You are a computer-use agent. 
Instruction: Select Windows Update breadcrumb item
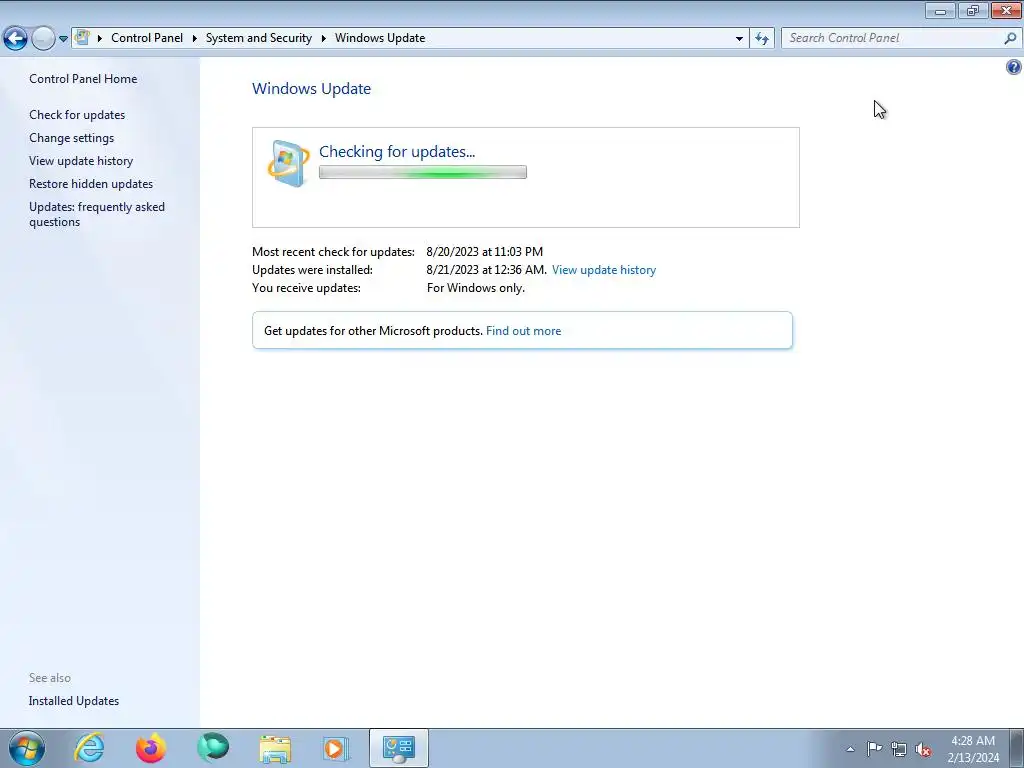[x=380, y=38]
